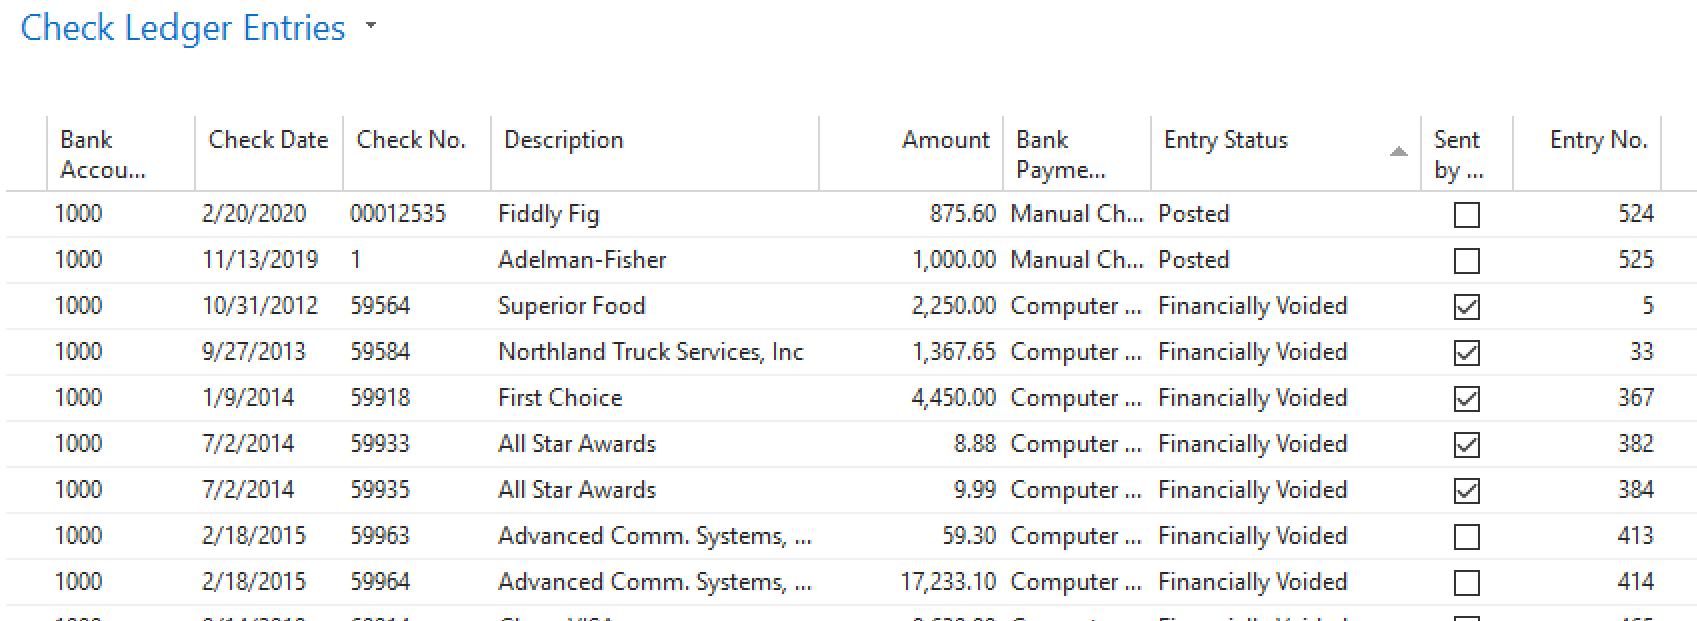The height and width of the screenshot is (621, 1697).
Task: Toggle Sent checkbox for Fiddly Fig
Action: [1466, 215]
